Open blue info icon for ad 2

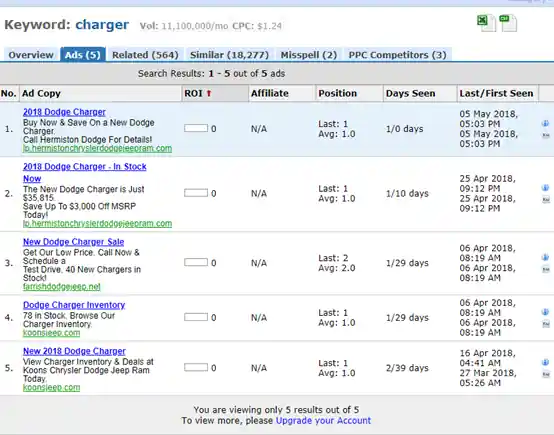point(546,188)
